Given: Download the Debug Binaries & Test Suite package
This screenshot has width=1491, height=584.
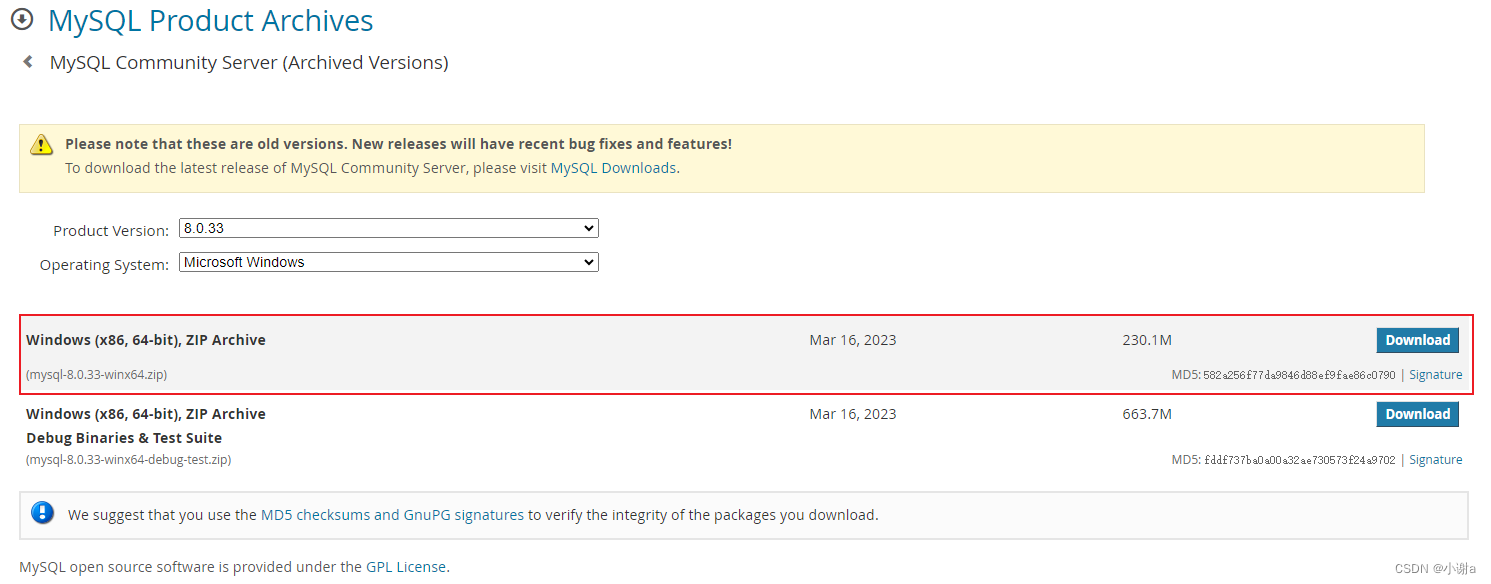Looking at the screenshot, I should click(x=1417, y=414).
